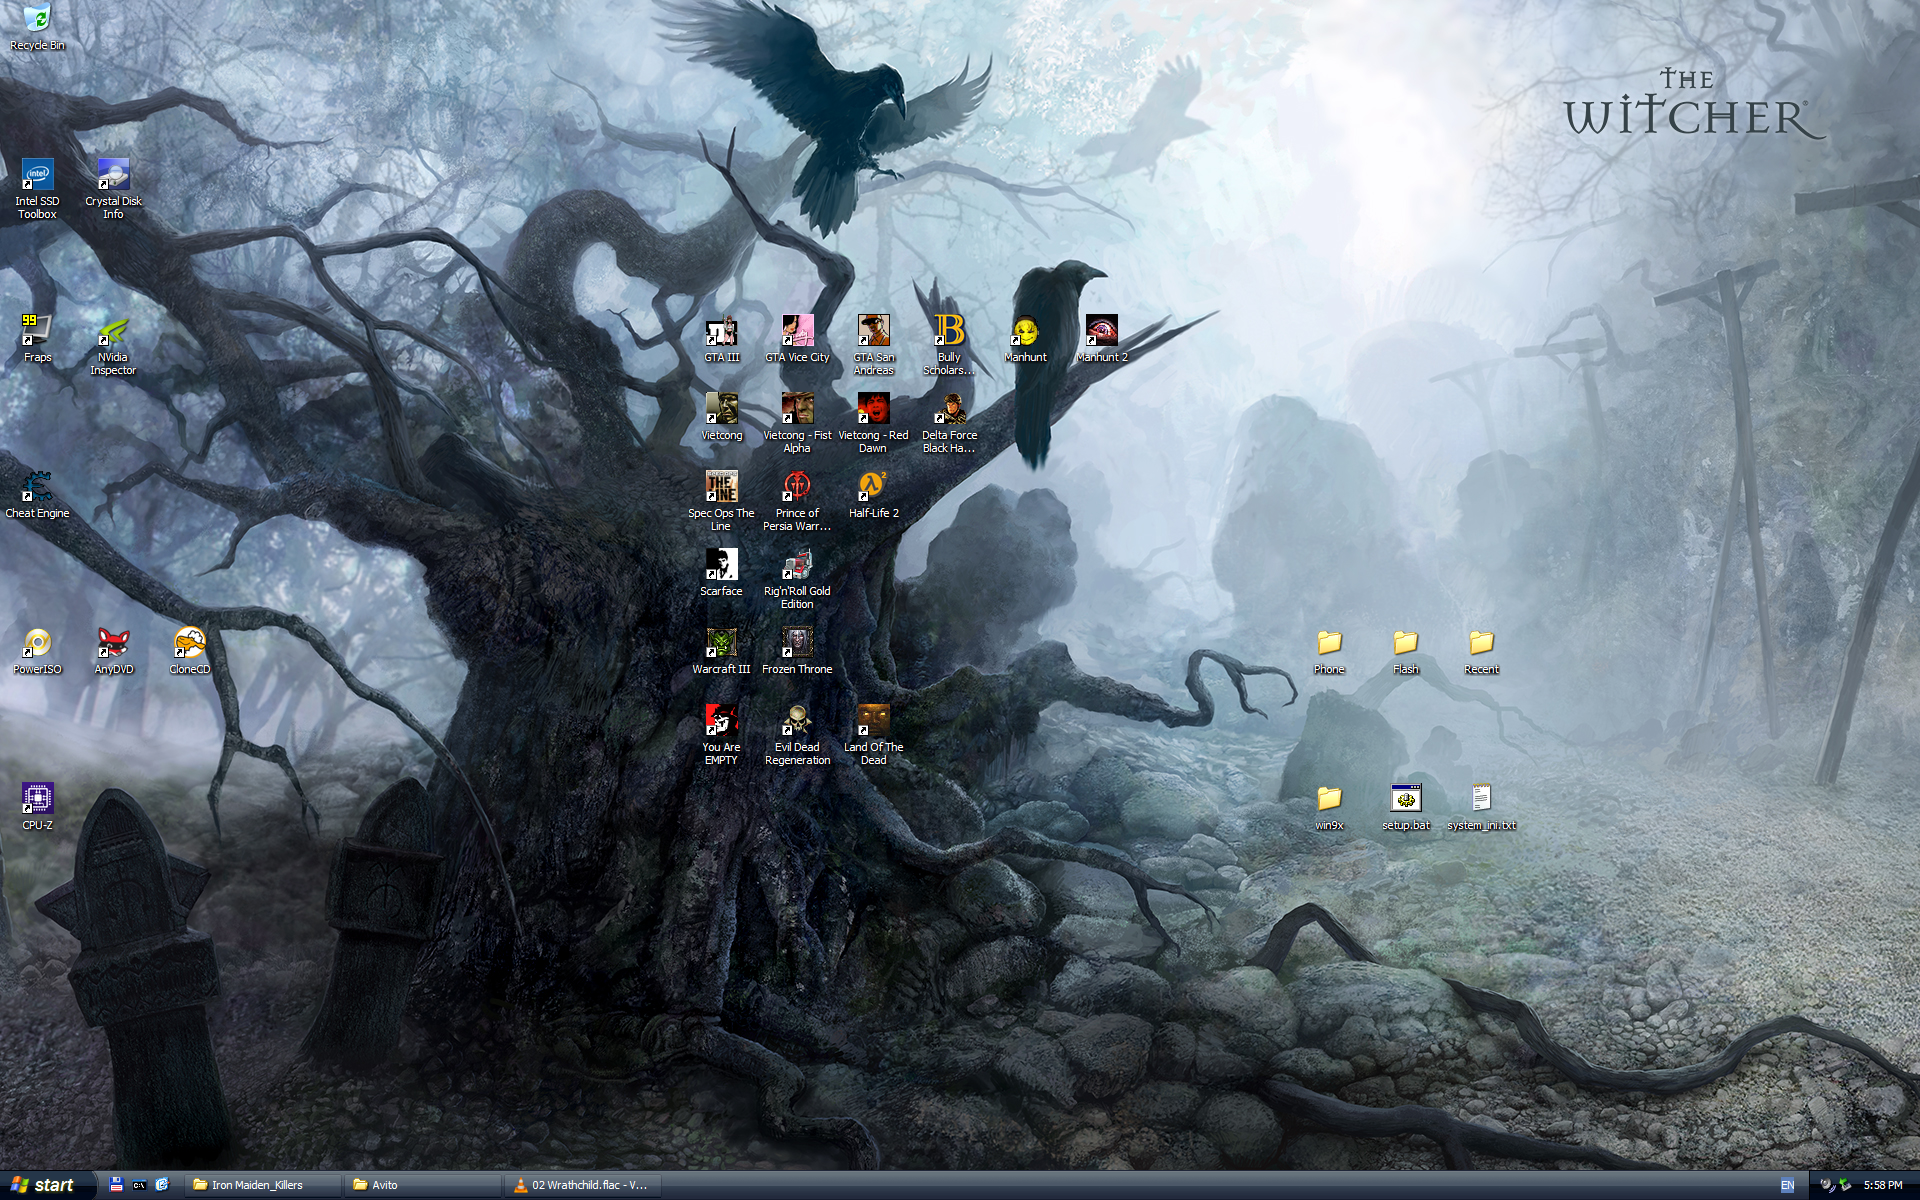Select the Fraps desktop shortcut
Screen dimensions: 1920x1200
coord(37,331)
